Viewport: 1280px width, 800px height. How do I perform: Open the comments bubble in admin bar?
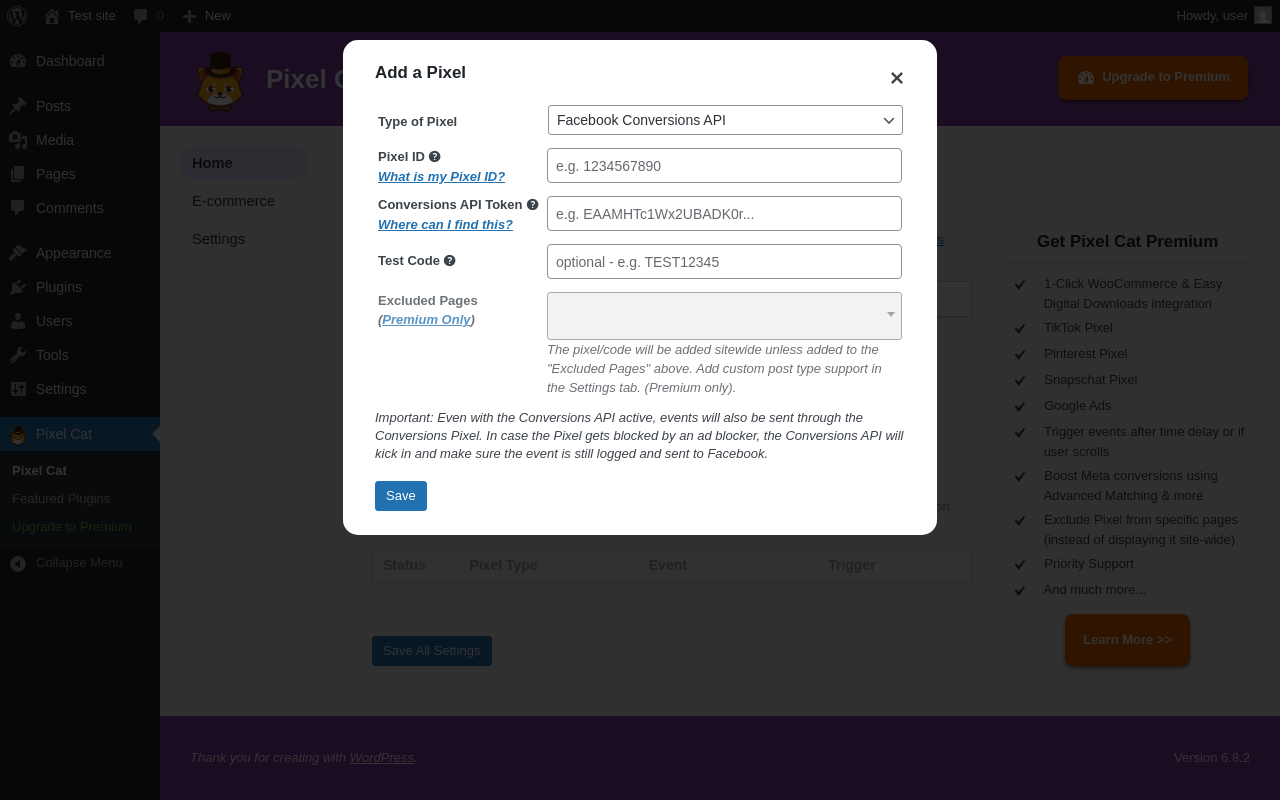(x=148, y=16)
